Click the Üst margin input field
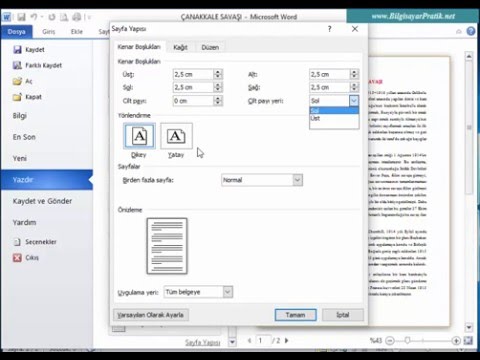This screenshot has width=480, height=360. tap(193, 74)
